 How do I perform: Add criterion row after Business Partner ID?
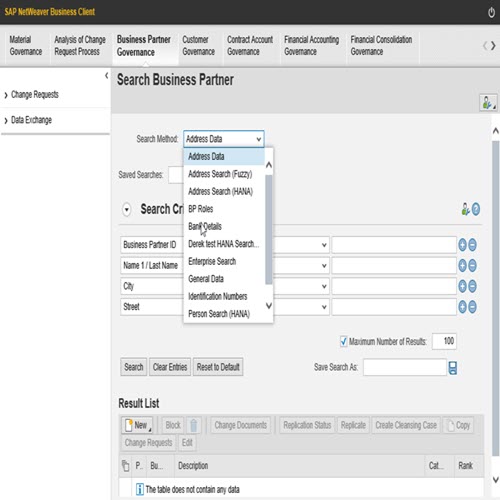pyautogui.click(x=462, y=245)
